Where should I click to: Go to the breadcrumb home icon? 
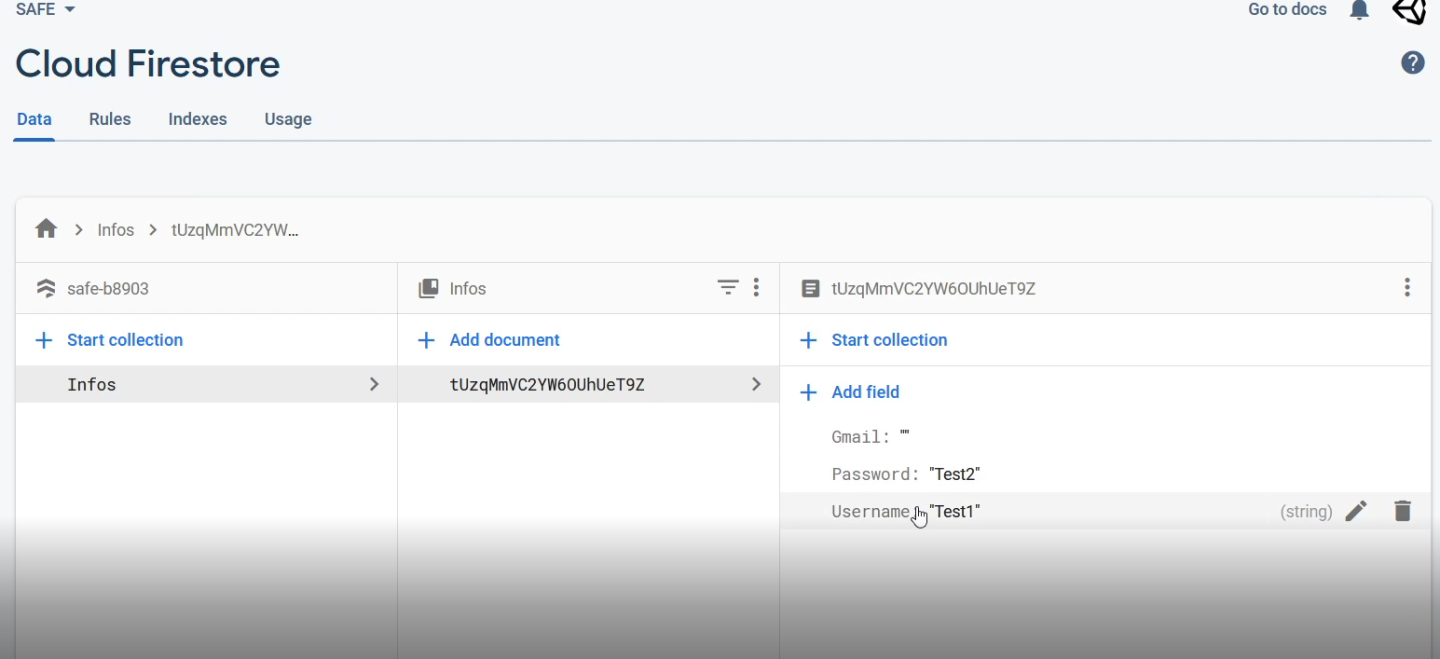pyautogui.click(x=46, y=229)
